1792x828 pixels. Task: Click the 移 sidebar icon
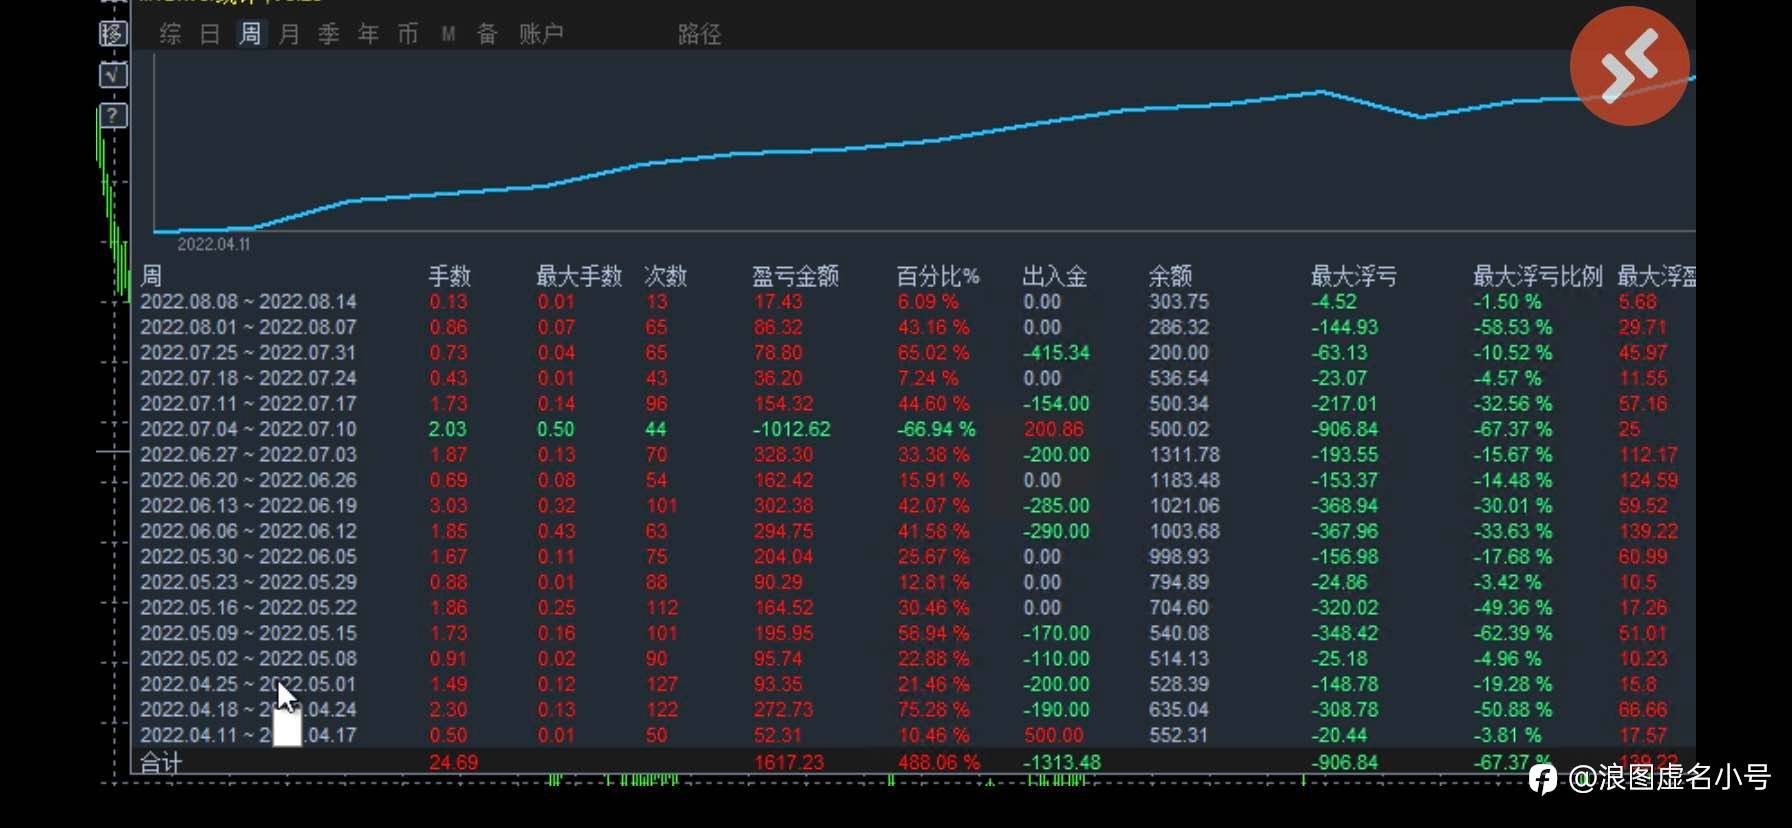pyautogui.click(x=113, y=33)
